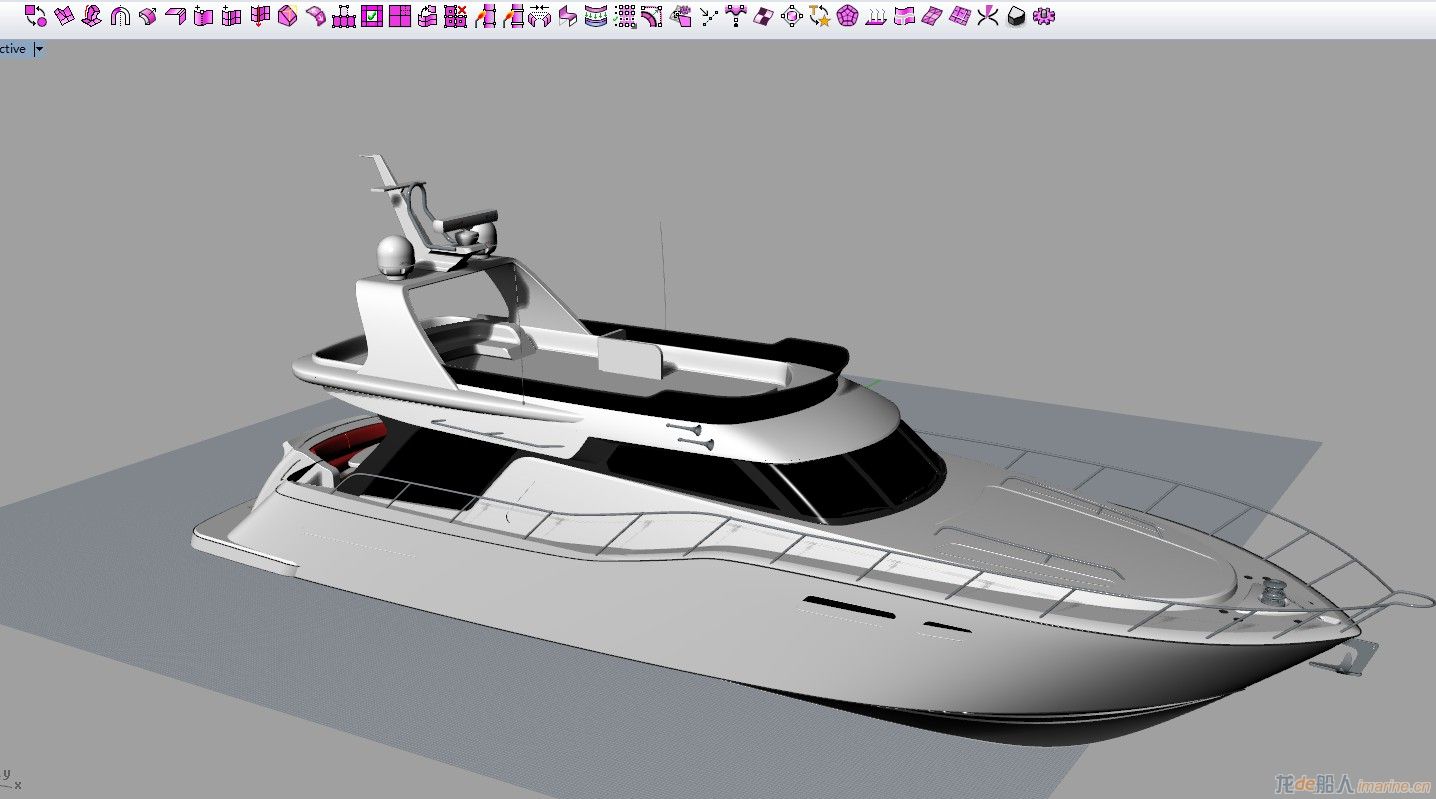
Task: Click the split crossing pink curves icon
Action: tap(988, 16)
